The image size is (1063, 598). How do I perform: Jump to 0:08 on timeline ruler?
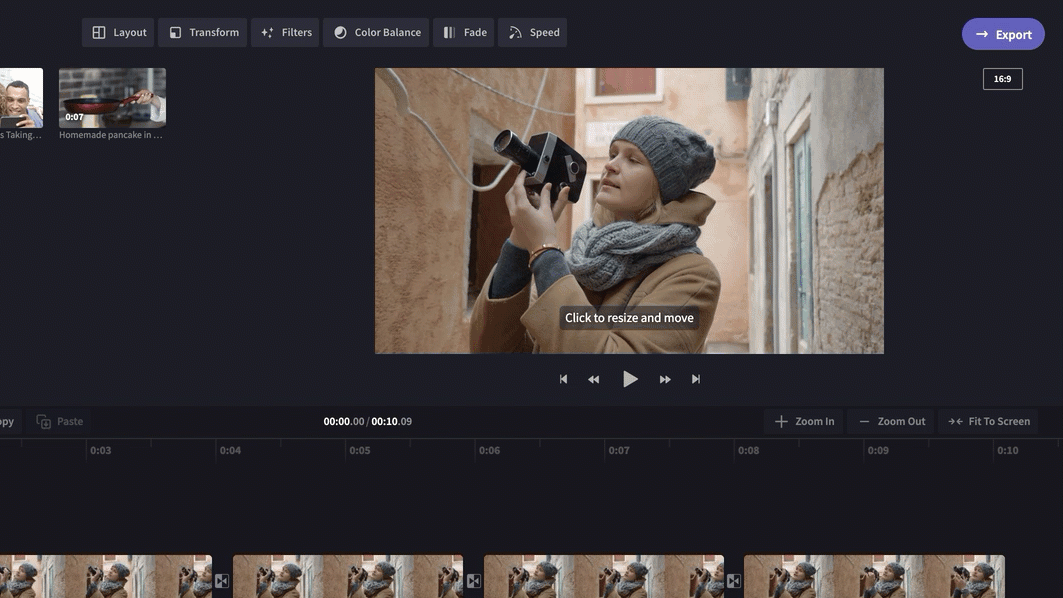pyautogui.click(x=748, y=450)
